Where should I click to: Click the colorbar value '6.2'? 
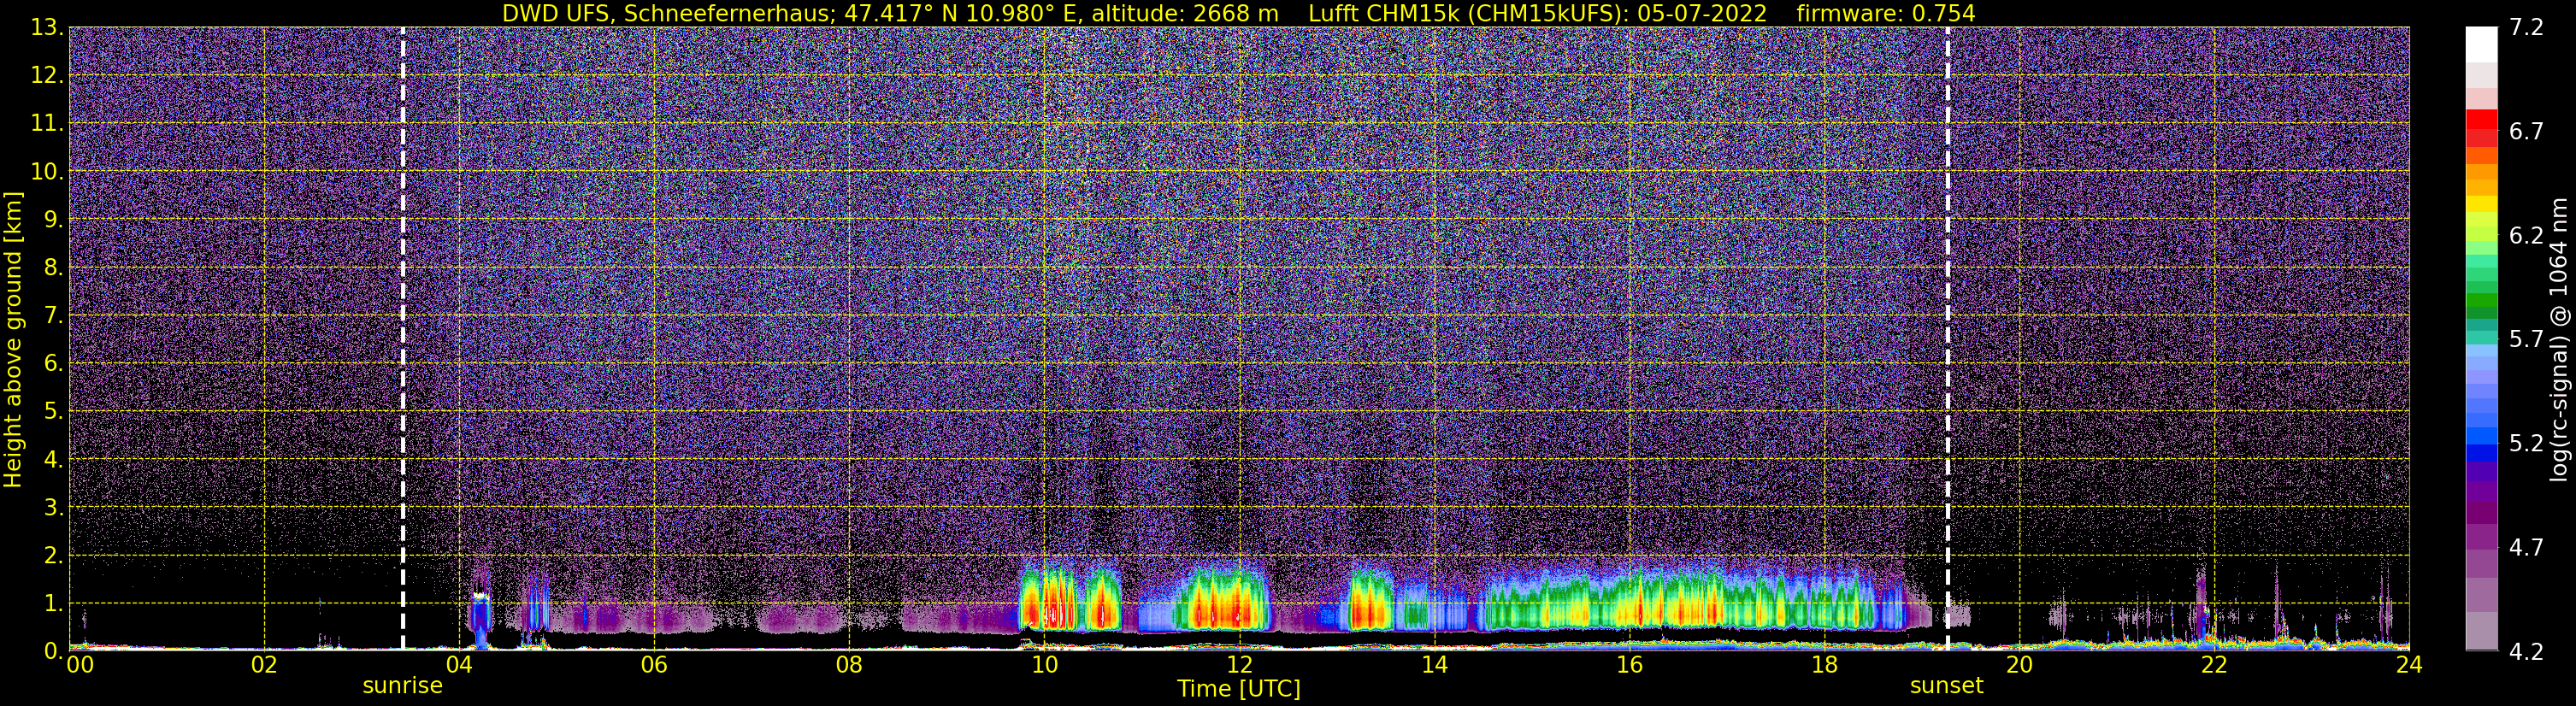2526,235
